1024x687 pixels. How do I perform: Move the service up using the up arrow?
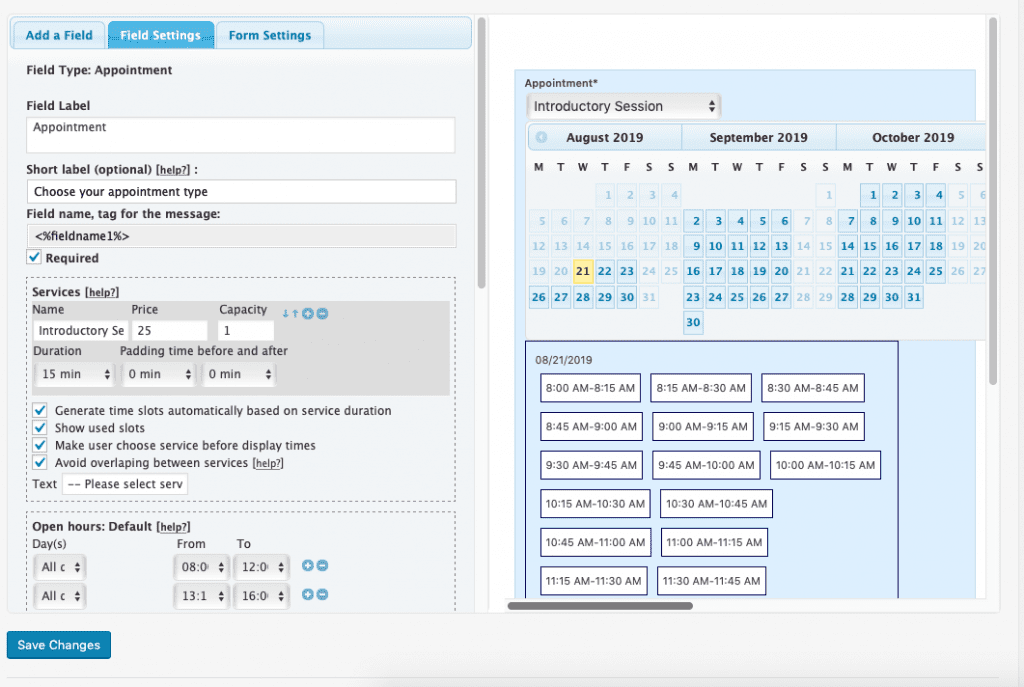(295, 312)
